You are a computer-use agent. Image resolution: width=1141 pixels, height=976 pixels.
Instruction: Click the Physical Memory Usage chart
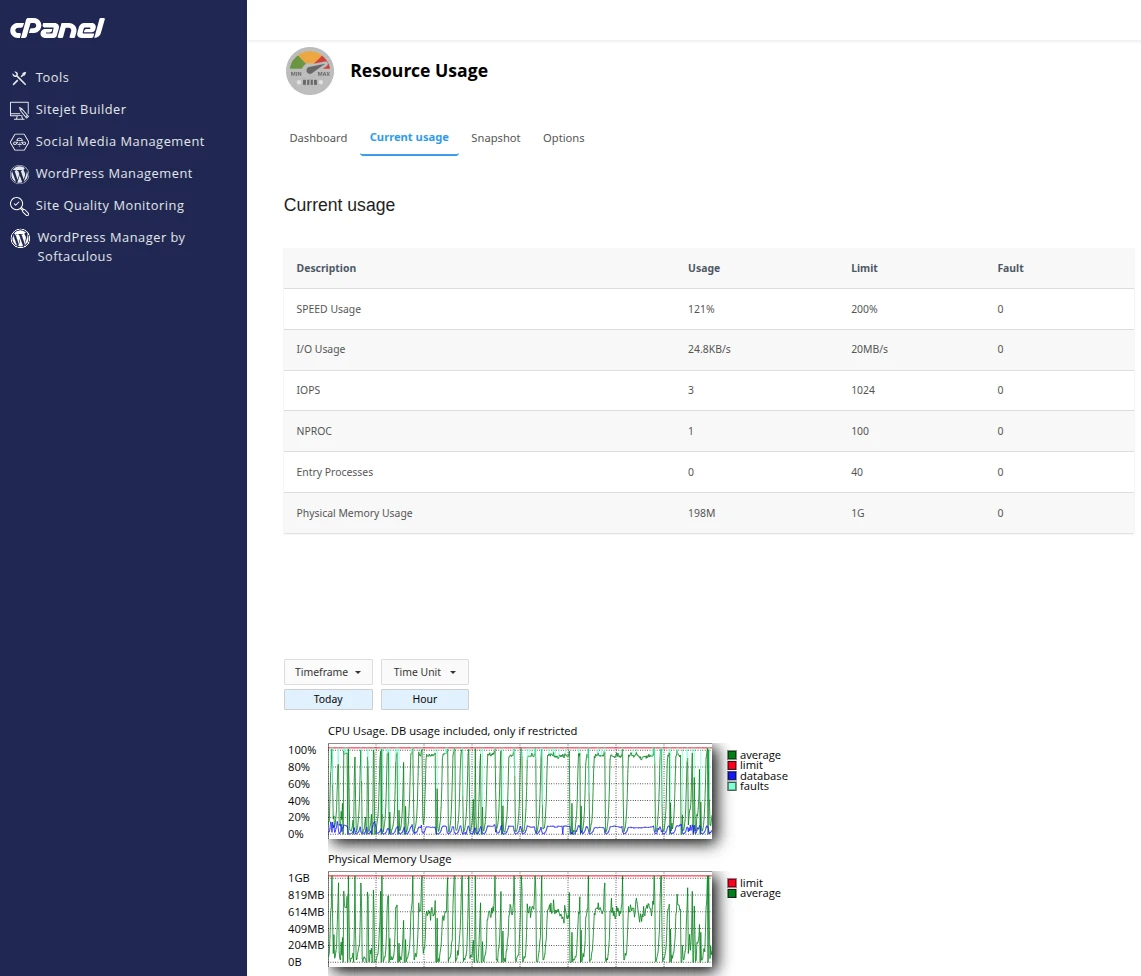[519, 919]
